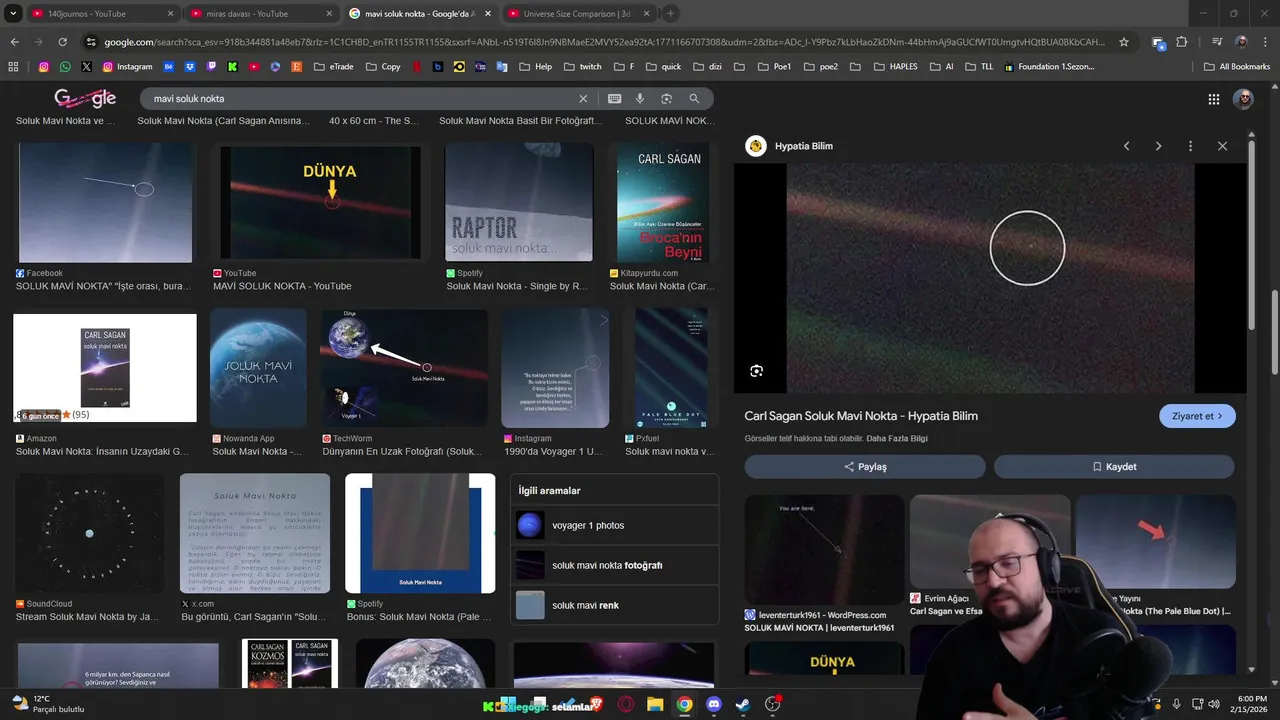Open a new browser tab
Screen dimensions: 1280x720
coord(670,14)
